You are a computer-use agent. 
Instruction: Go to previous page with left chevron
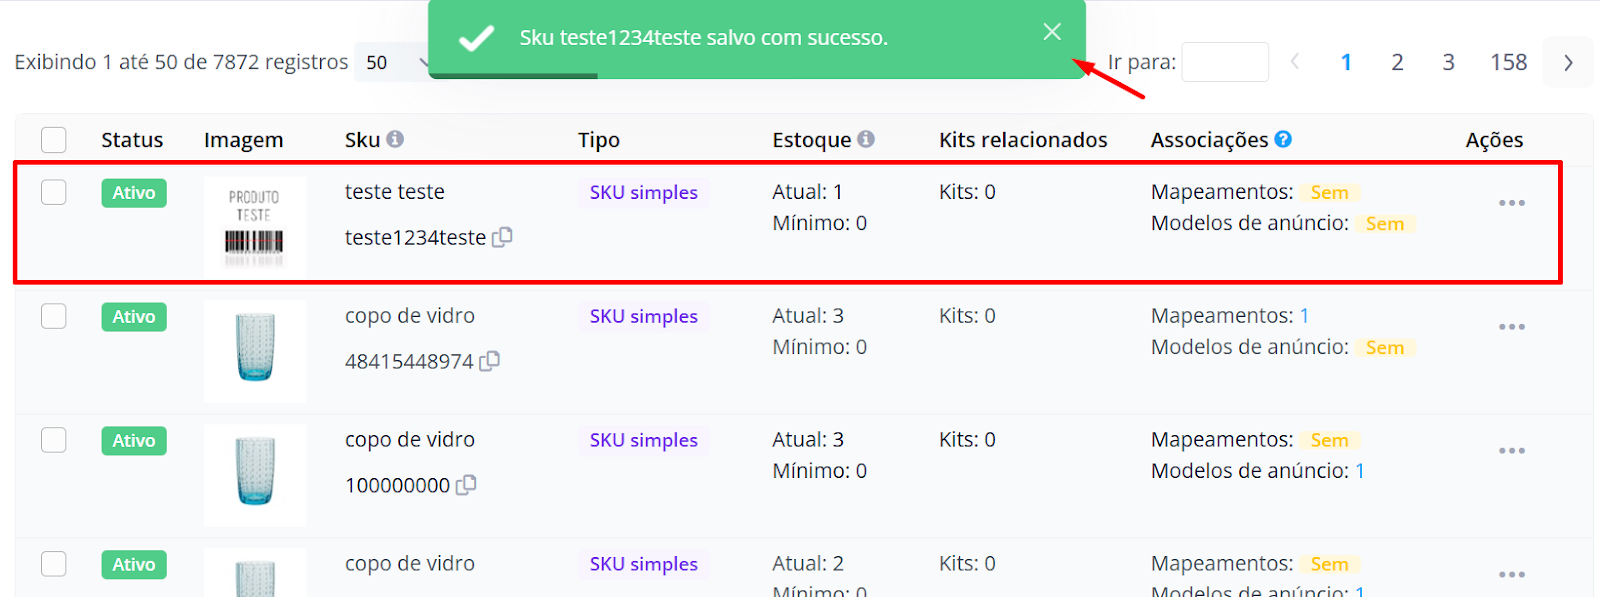pos(1295,62)
